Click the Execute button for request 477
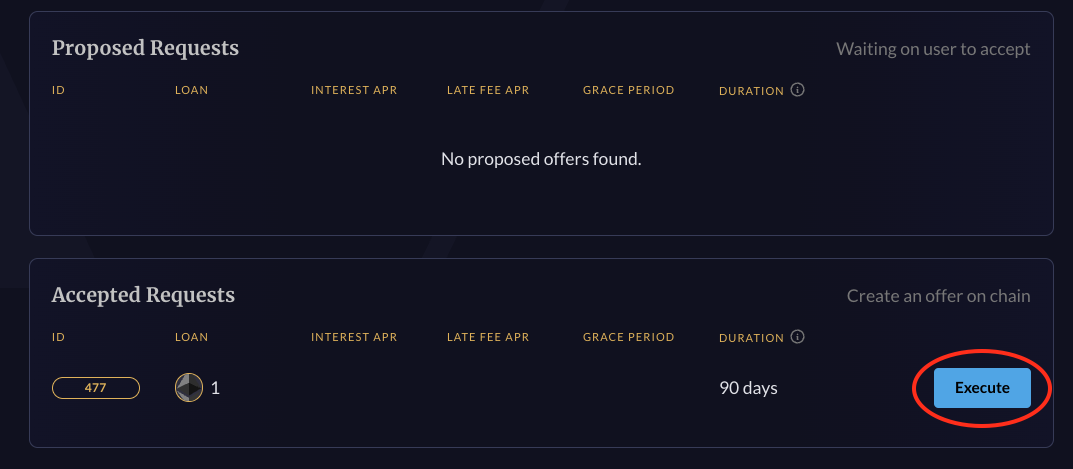Viewport: 1073px width, 469px height. pos(981,388)
